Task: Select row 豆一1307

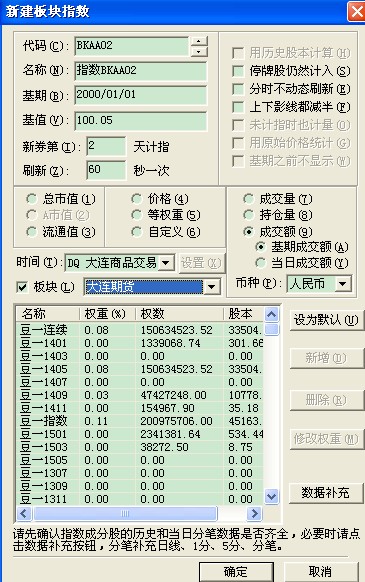Action: 140,473
